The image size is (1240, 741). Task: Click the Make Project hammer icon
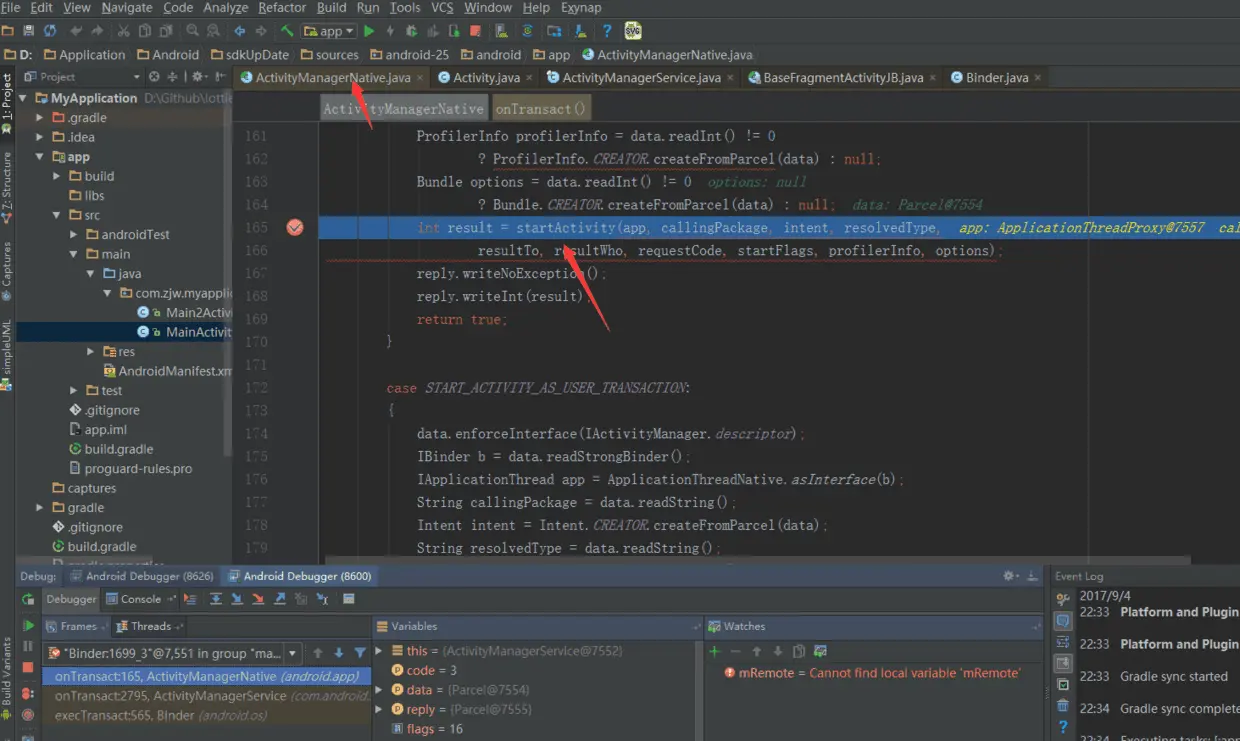pos(287,31)
